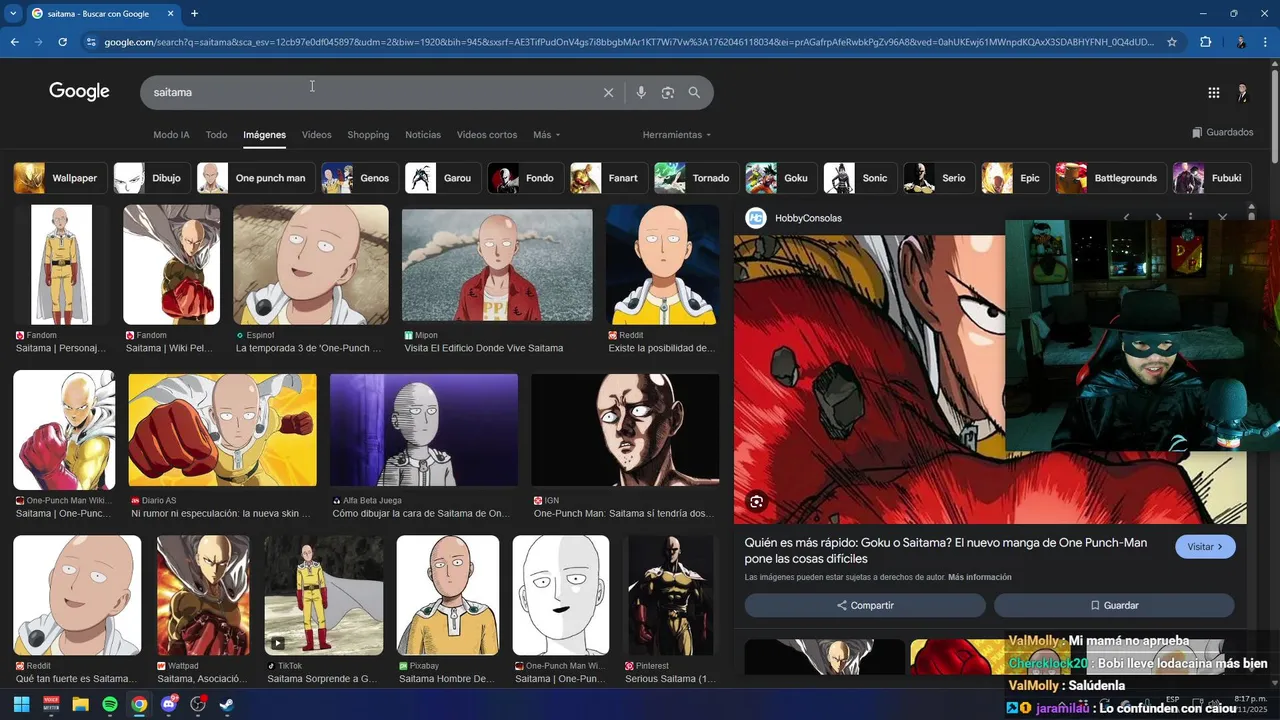Click the Guardar button
Screen dimensions: 1280x720
tap(1114, 605)
